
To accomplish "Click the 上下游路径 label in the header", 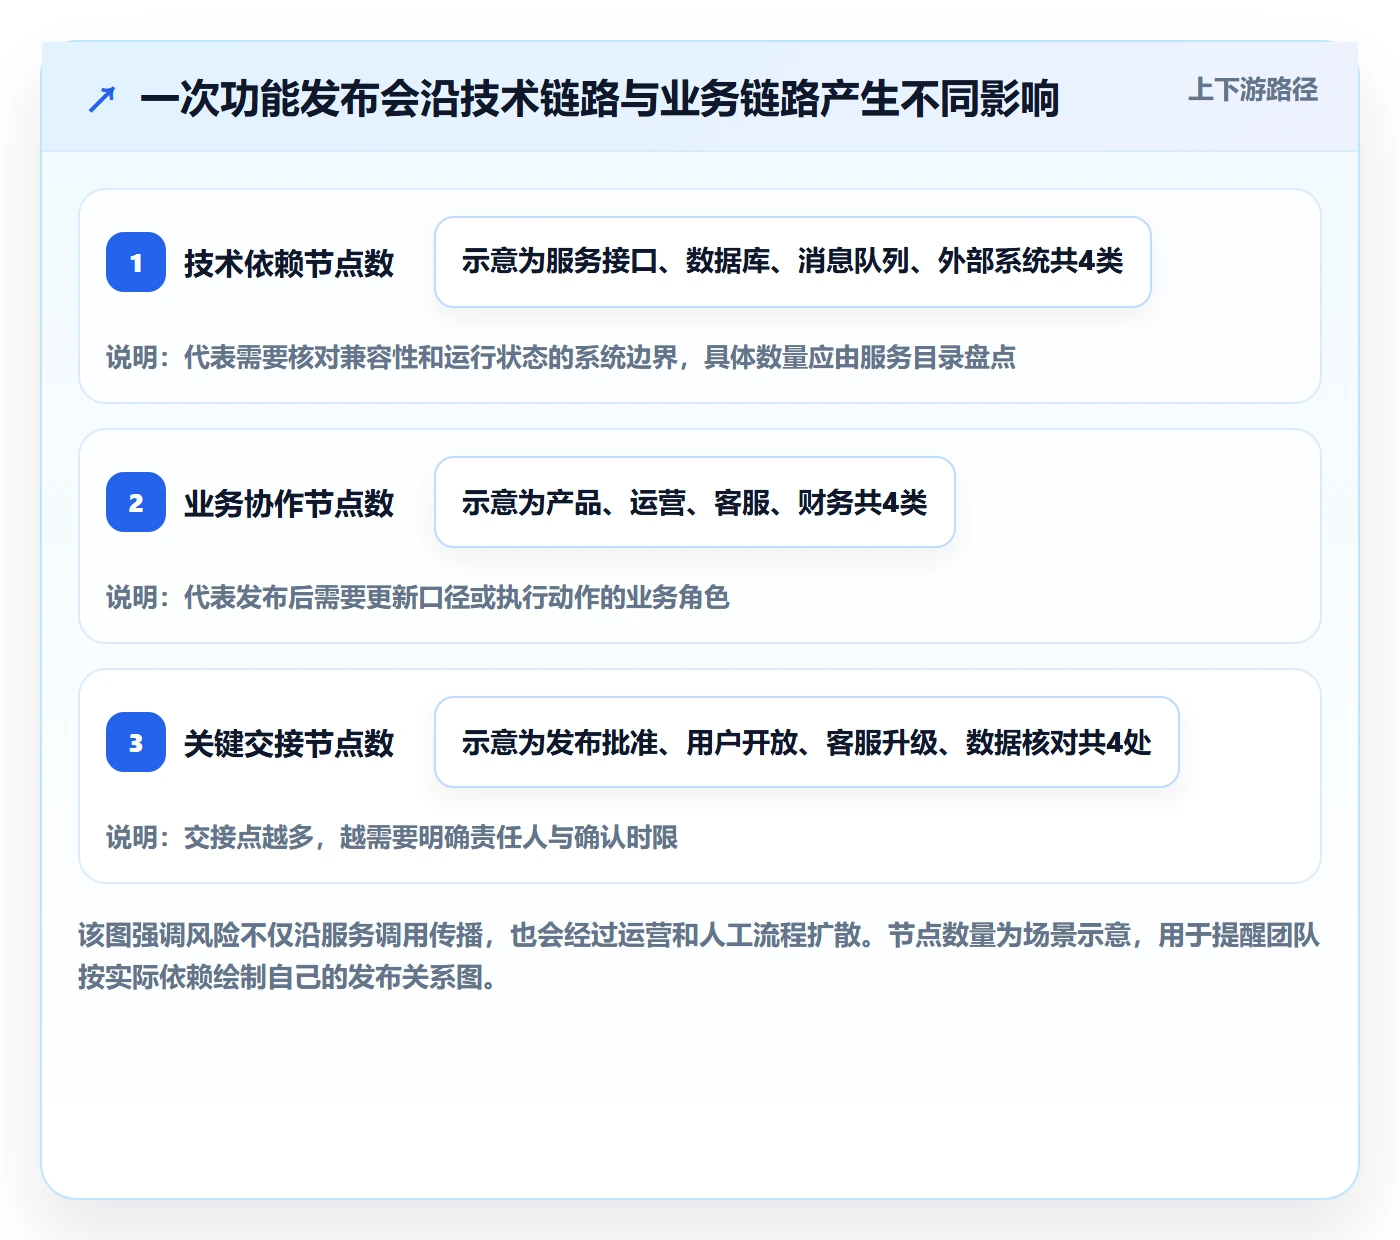I will (1253, 90).
